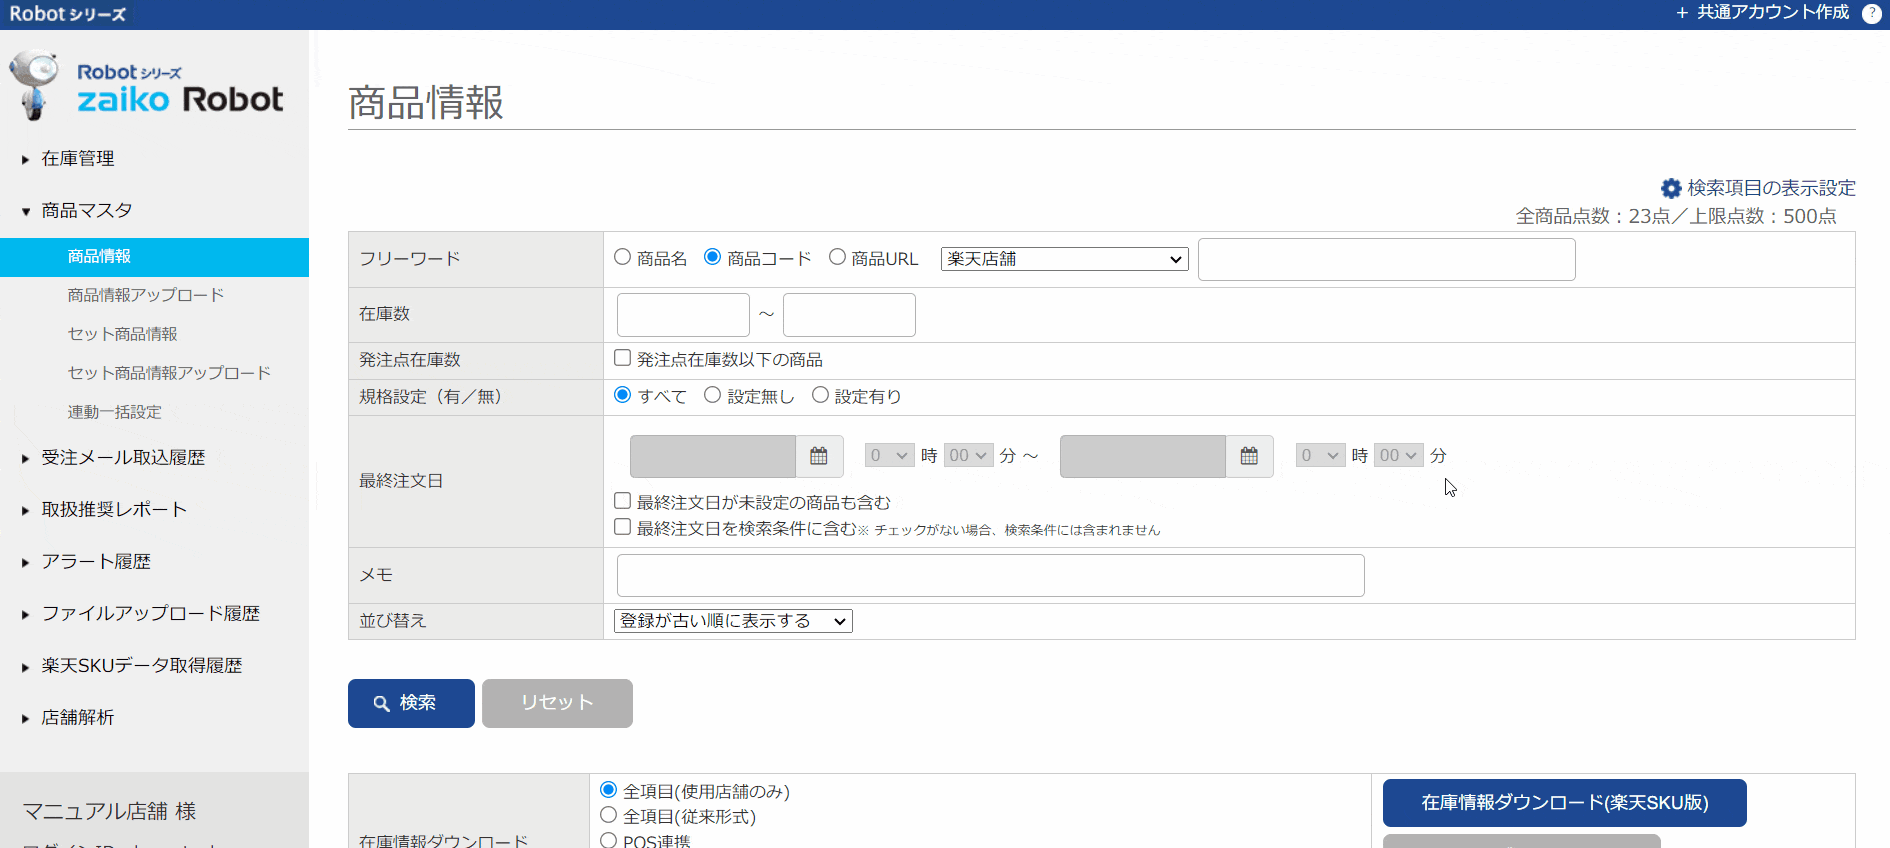Click the メモ text input field

(990, 576)
